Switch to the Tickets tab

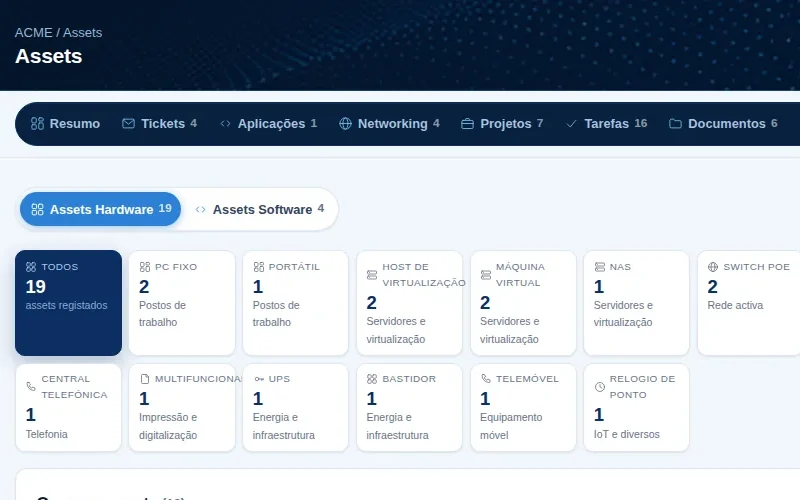click(159, 124)
